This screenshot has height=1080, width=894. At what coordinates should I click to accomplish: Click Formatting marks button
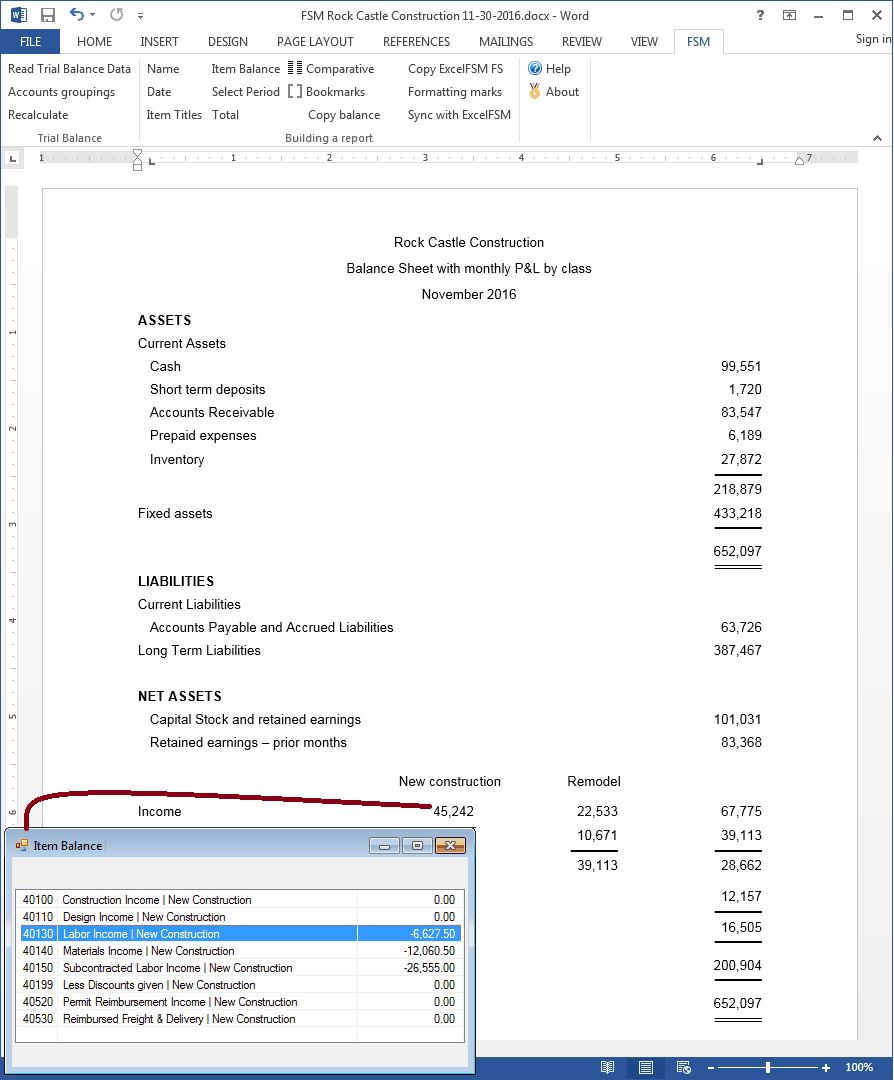point(455,92)
